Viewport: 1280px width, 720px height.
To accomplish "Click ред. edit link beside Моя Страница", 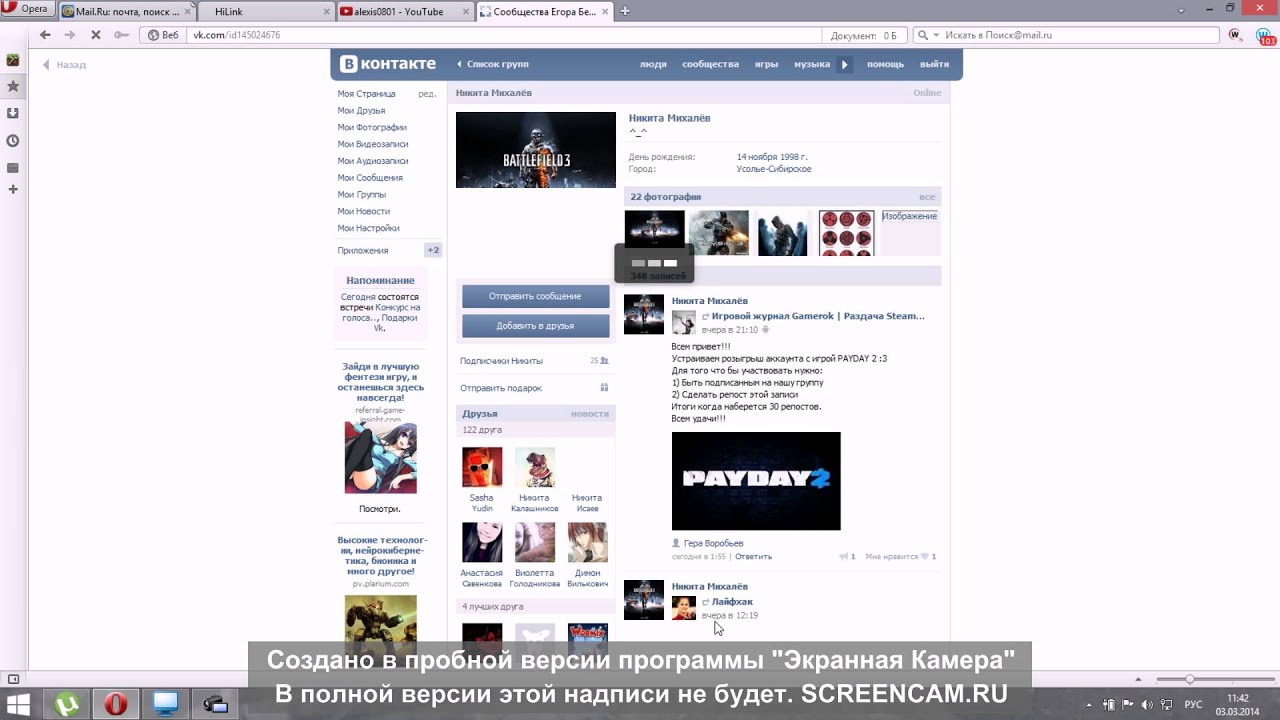I will 427,94.
